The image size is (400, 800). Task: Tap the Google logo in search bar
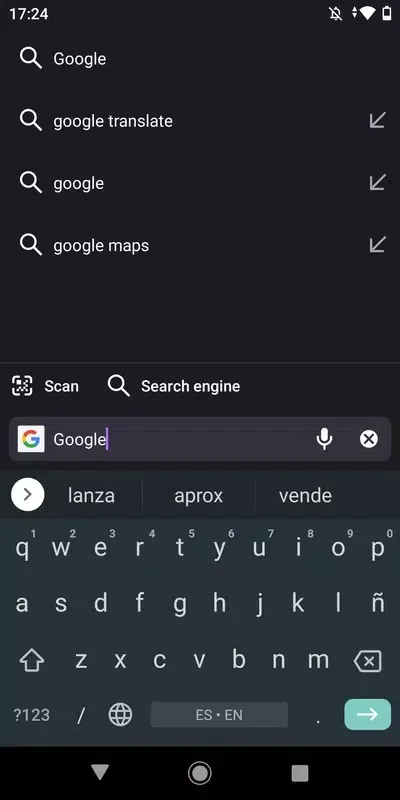31,439
